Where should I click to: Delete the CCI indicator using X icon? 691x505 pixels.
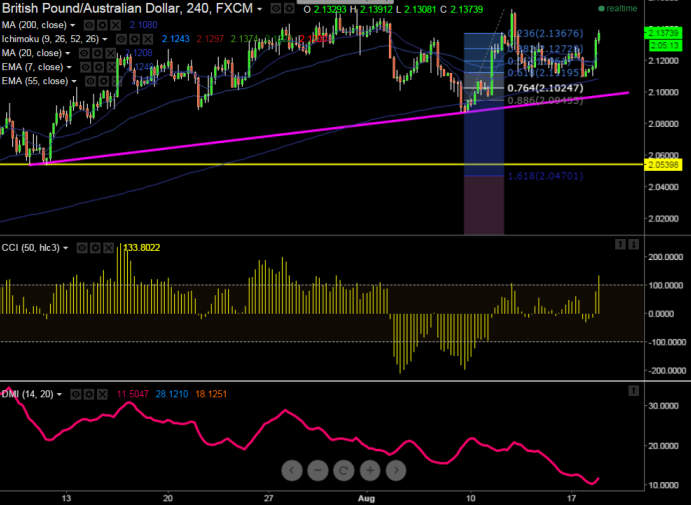point(108,248)
